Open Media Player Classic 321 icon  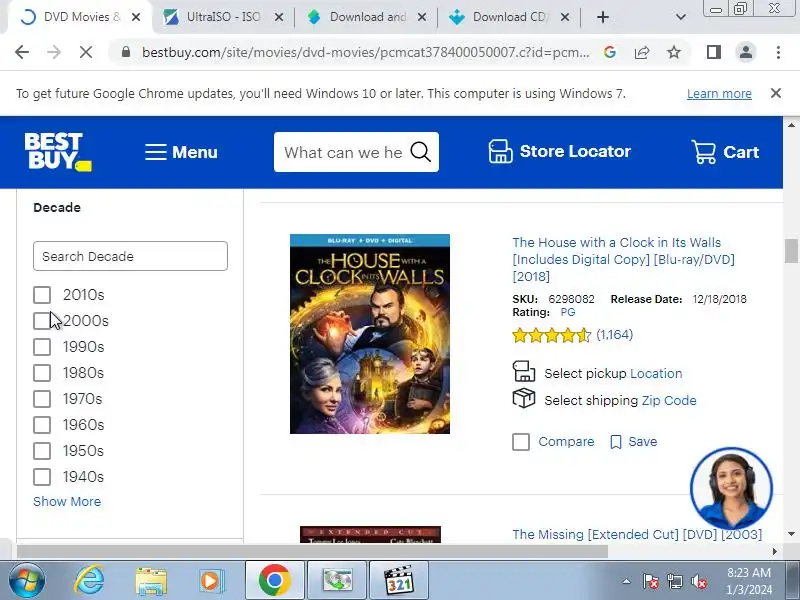coord(399,581)
